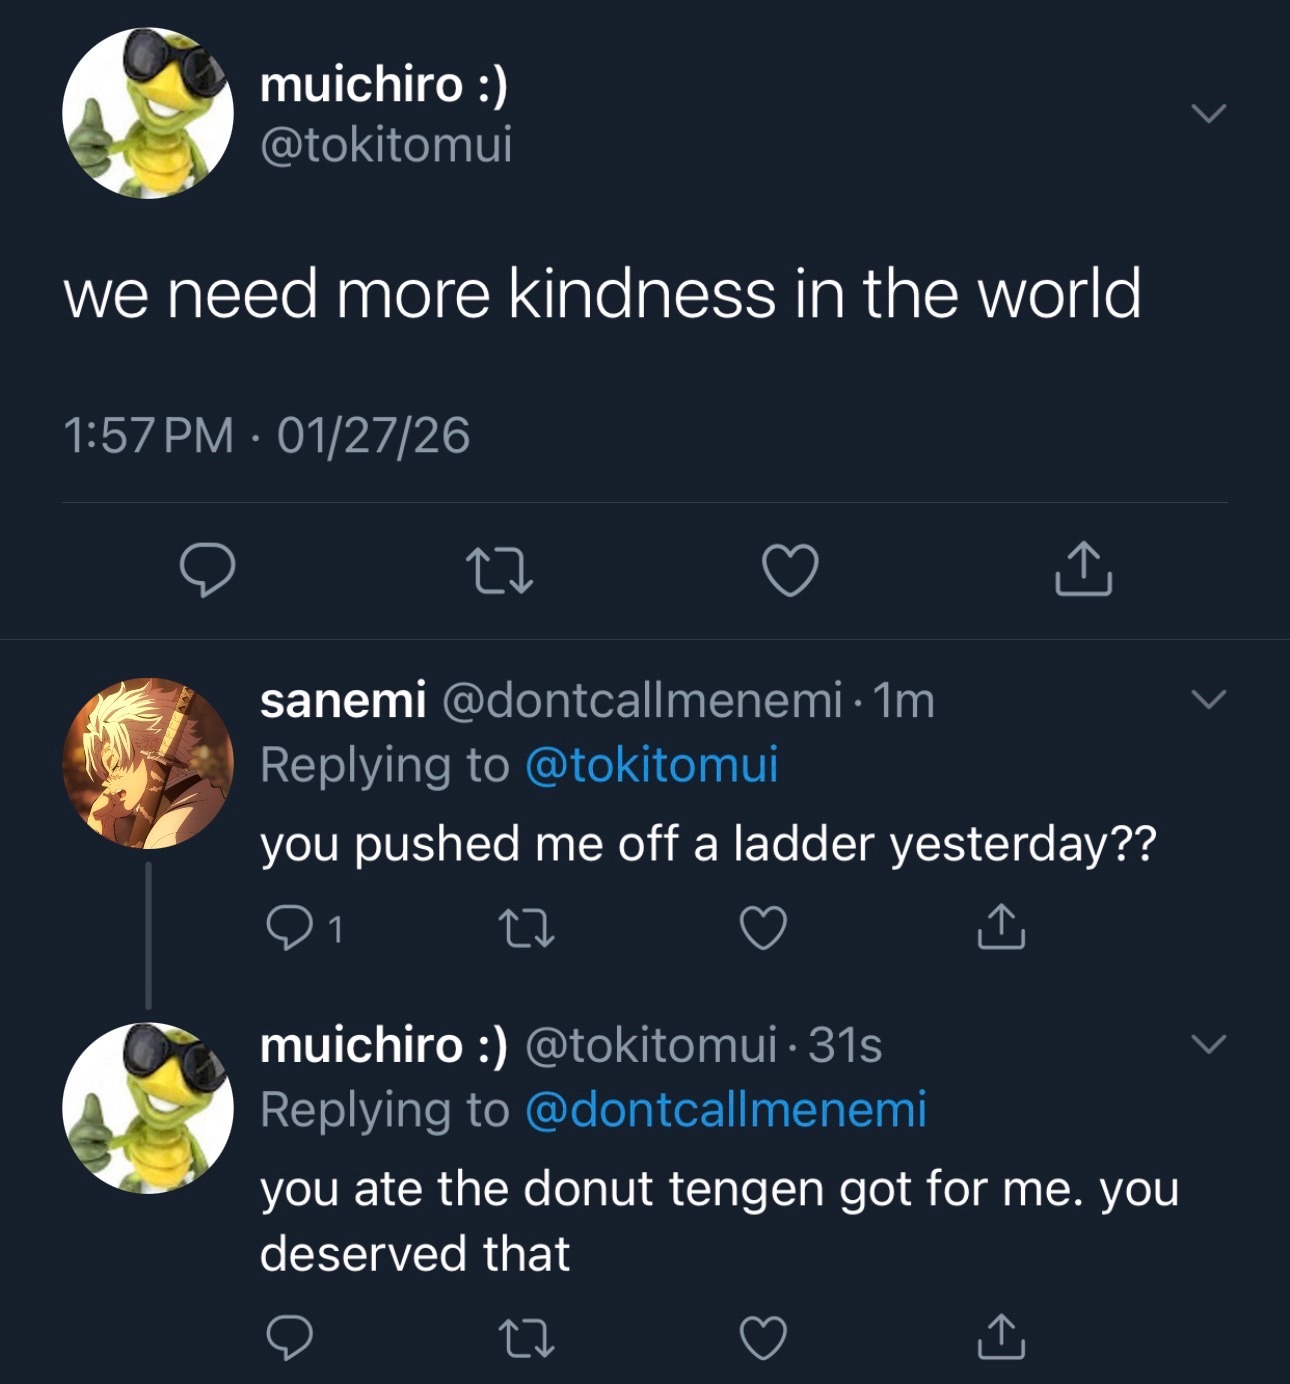Expand options chevron on muichiro's reply
The image size is (1290, 1384).
click(x=1209, y=1044)
